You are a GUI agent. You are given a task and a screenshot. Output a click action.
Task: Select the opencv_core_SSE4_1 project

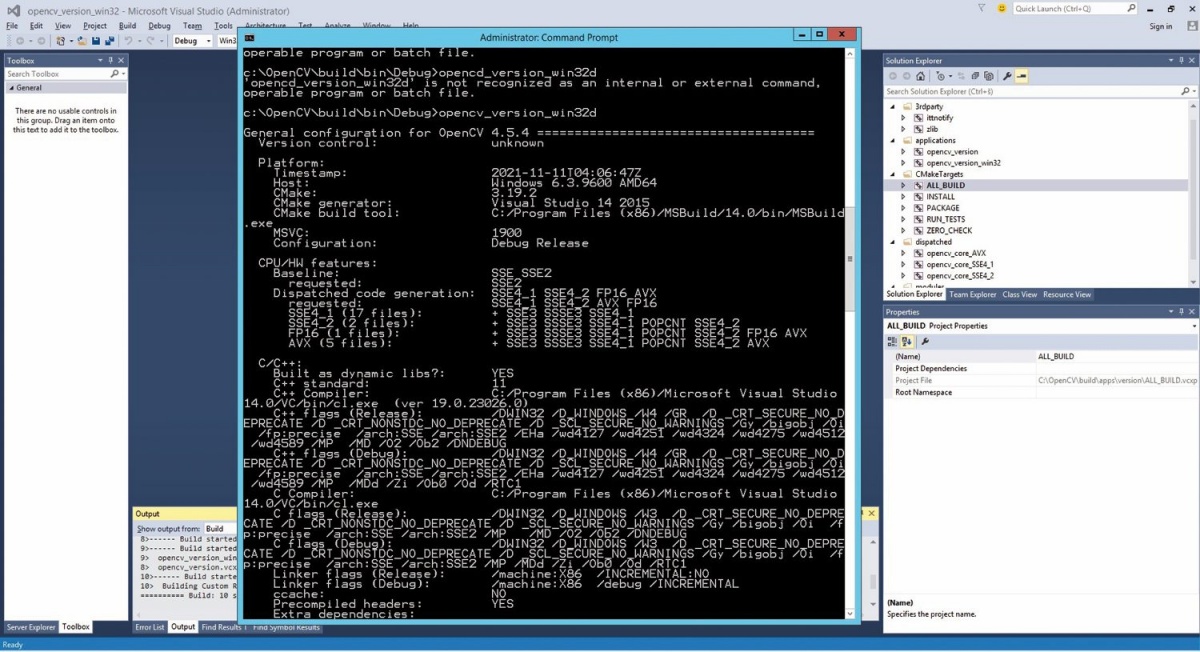coord(960,264)
